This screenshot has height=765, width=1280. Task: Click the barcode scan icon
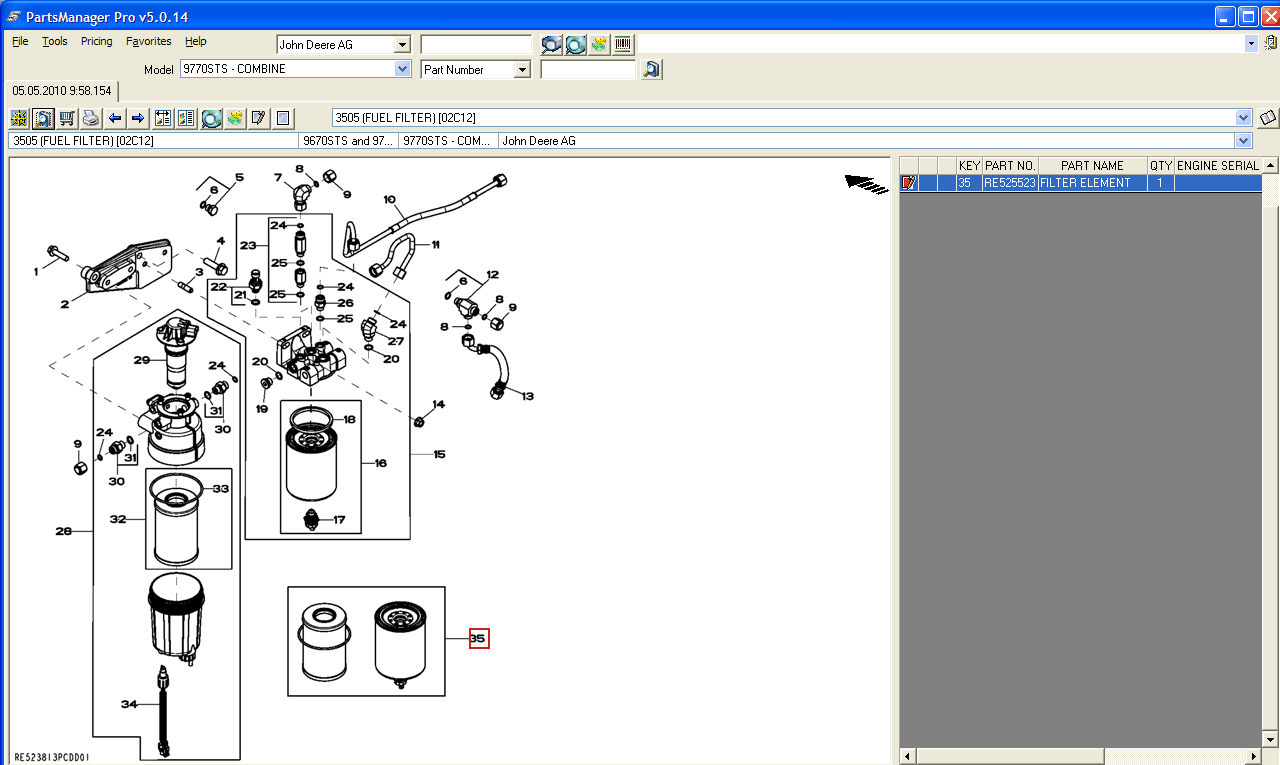pyautogui.click(x=623, y=45)
